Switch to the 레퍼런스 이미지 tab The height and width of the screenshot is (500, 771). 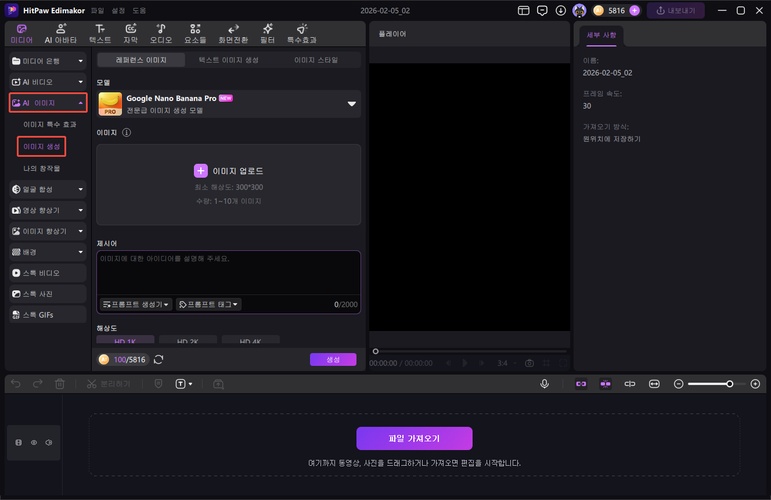[x=141, y=60]
